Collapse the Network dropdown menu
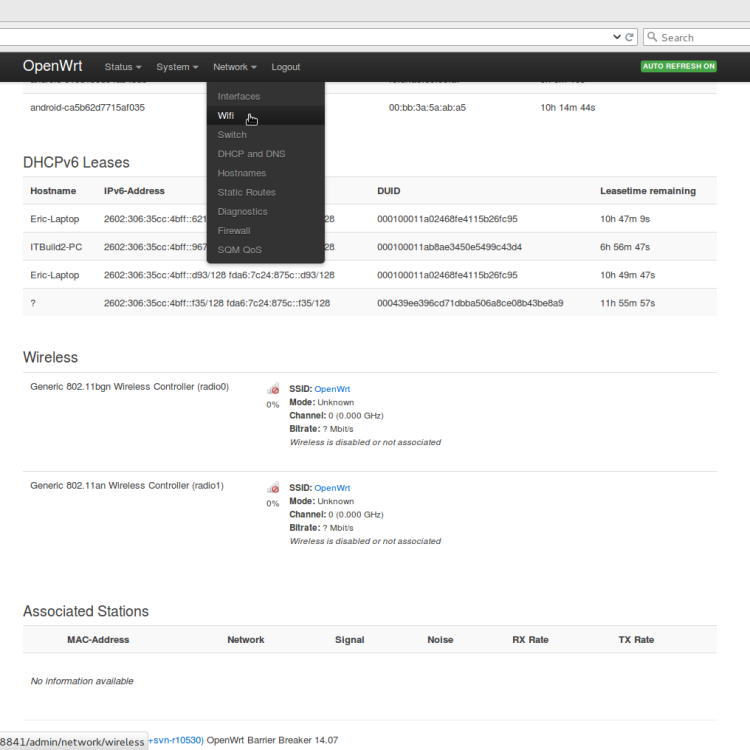Viewport: 750px width, 750px height. (235, 67)
